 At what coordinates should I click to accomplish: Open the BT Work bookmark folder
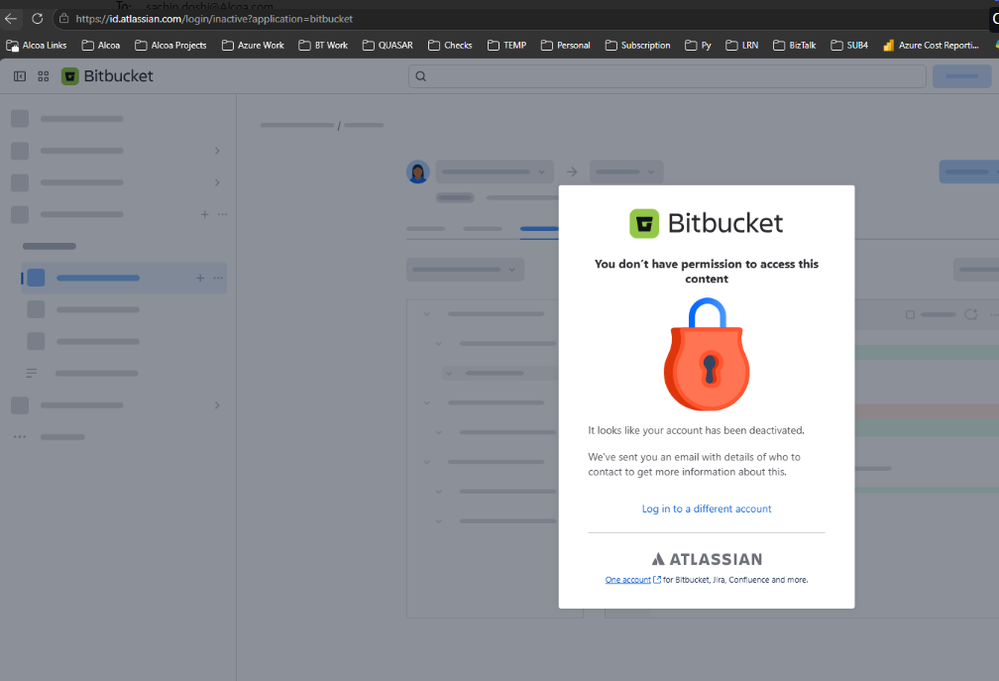pos(323,45)
